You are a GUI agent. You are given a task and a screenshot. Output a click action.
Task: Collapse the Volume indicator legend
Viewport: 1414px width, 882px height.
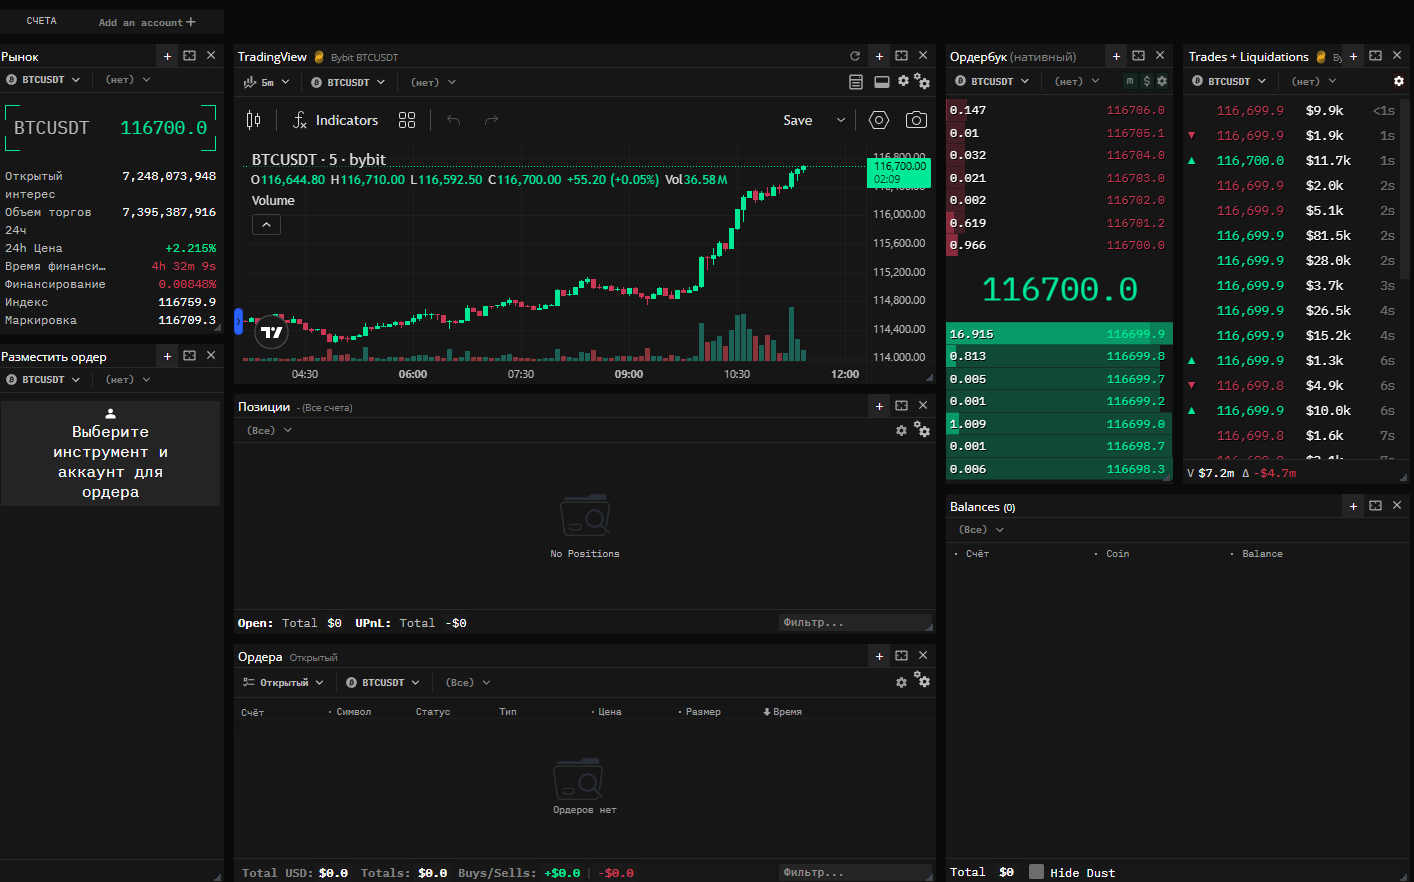coord(266,225)
